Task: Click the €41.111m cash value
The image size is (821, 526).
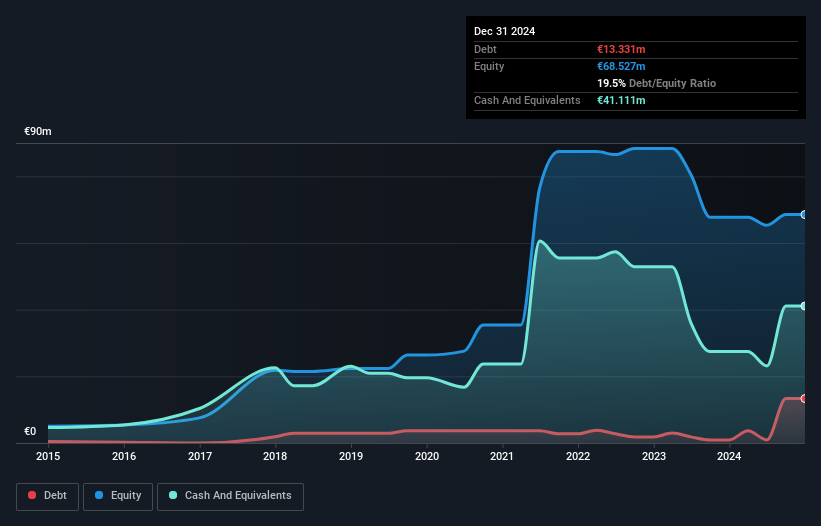Action: point(621,100)
